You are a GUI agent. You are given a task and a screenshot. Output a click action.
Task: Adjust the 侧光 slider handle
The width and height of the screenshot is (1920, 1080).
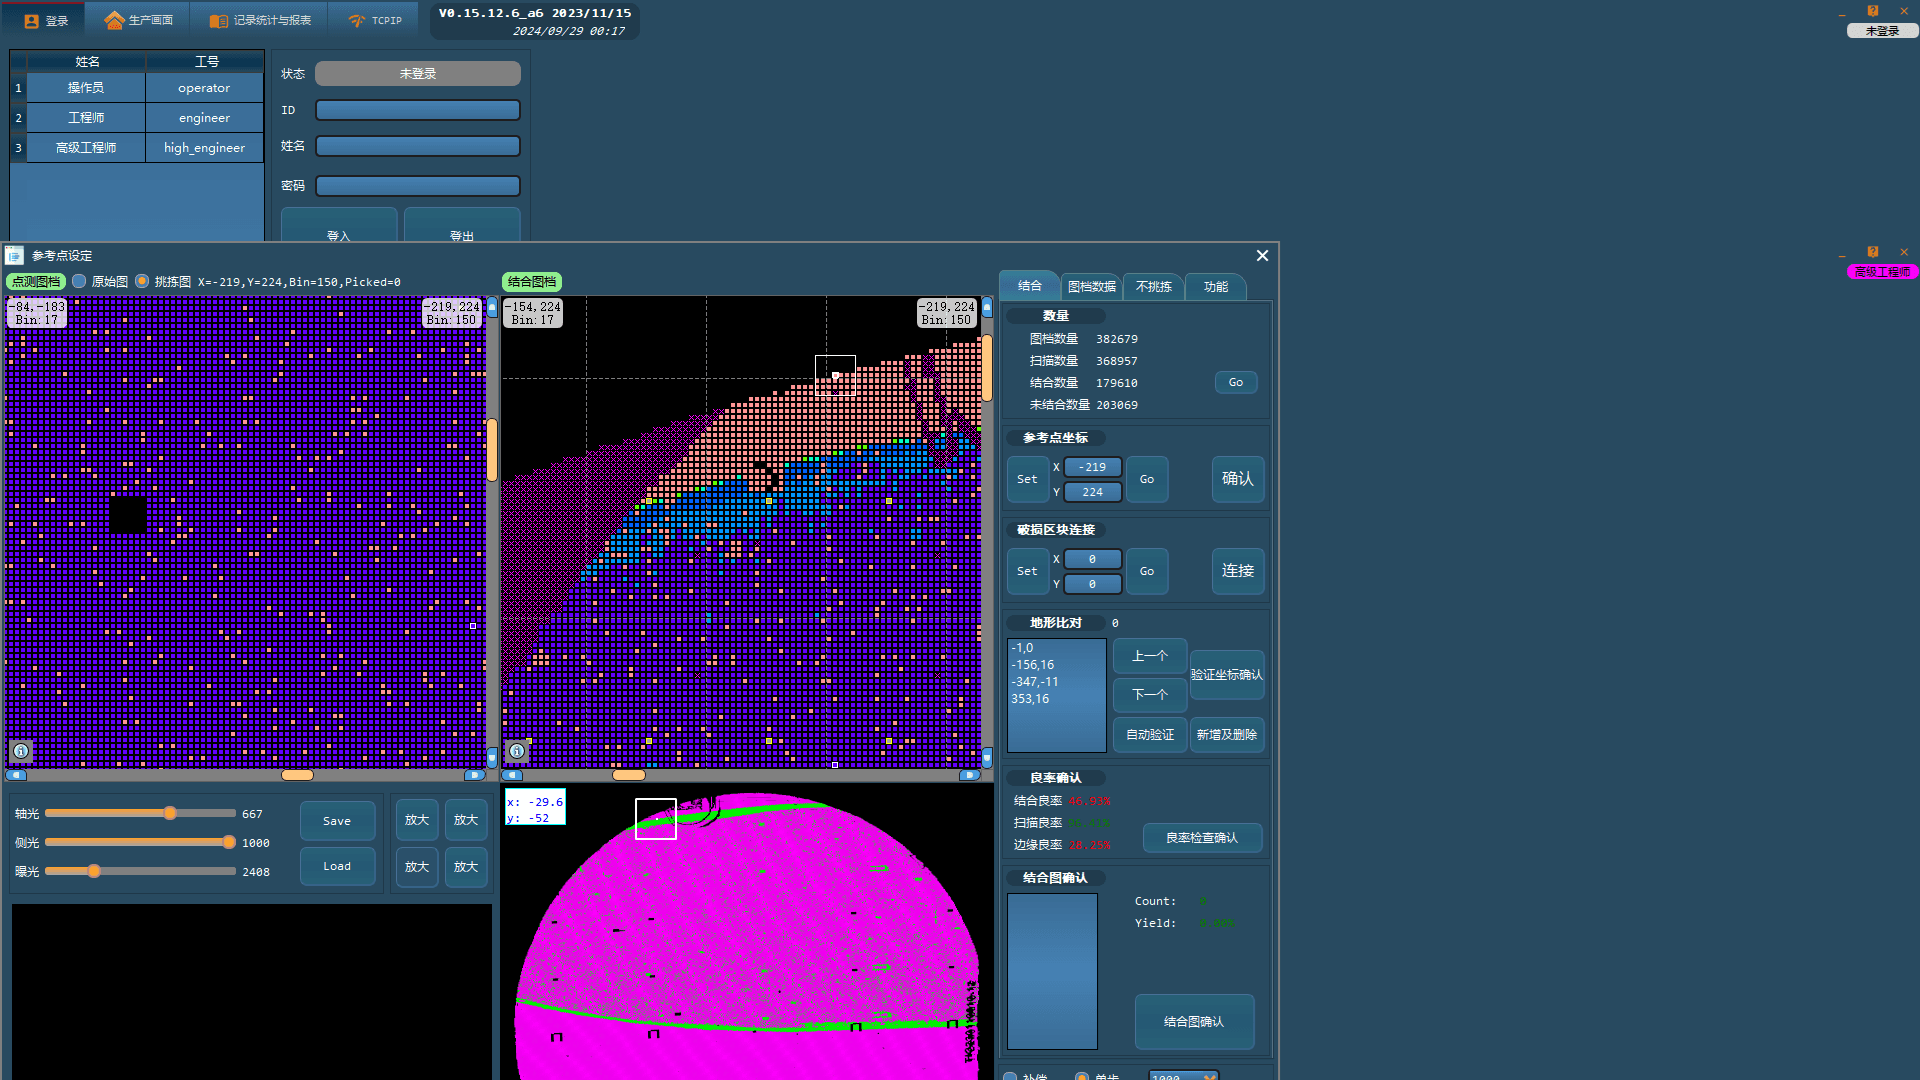(229, 843)
